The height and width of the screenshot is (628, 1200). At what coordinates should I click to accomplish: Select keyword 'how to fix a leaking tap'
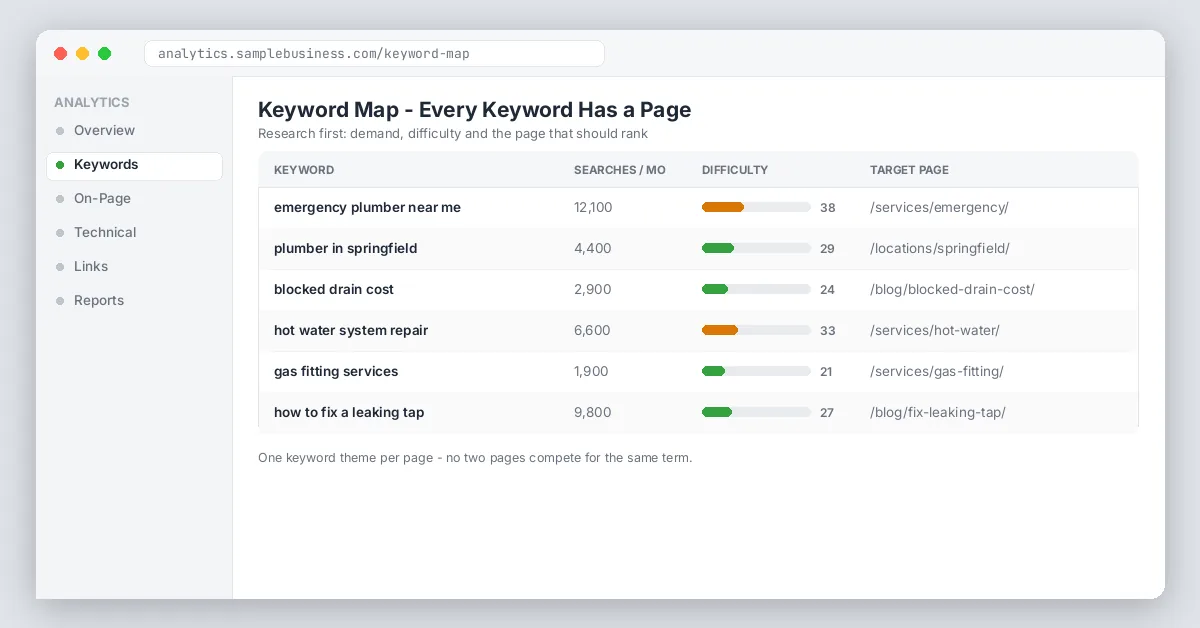[x=349, y=412]
